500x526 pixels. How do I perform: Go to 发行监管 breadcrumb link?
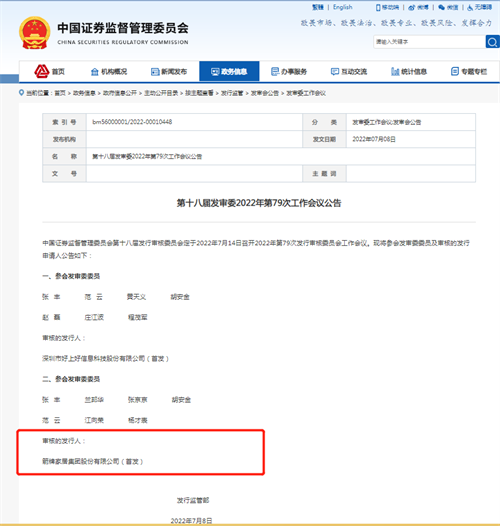[x=232, y=93]
